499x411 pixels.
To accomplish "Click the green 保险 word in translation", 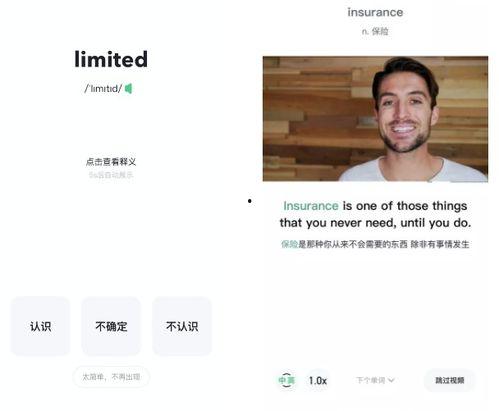I will pyautogui.click(x=289, y=244).
